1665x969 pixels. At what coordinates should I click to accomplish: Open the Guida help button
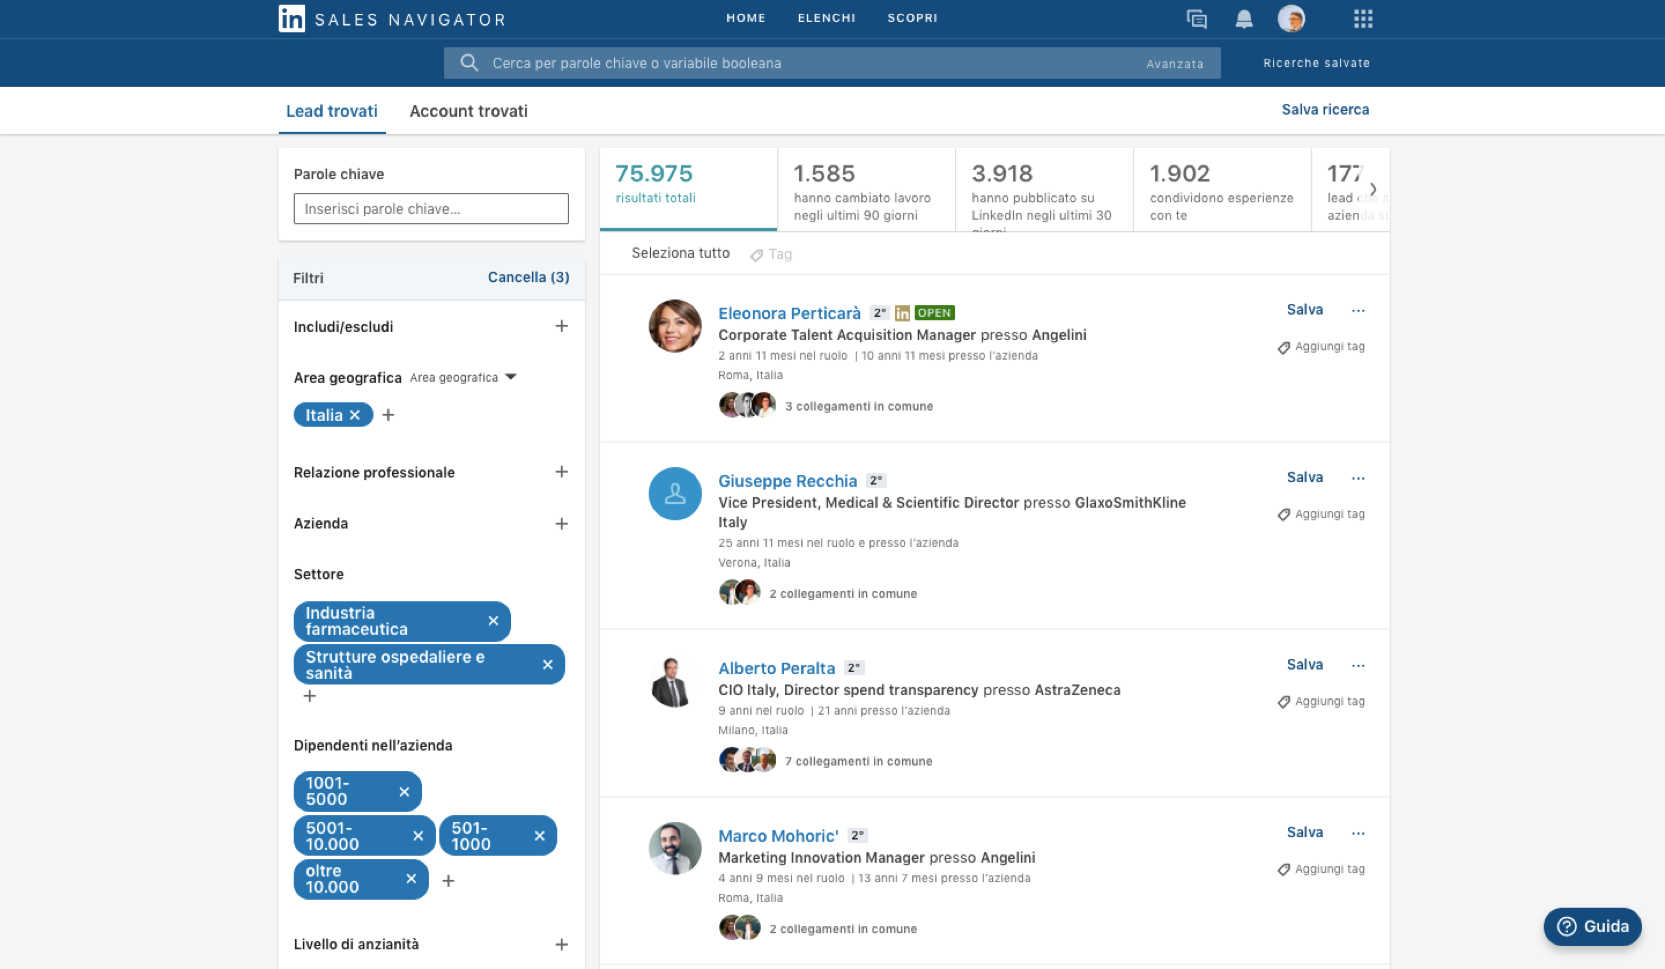point(1593,927)
